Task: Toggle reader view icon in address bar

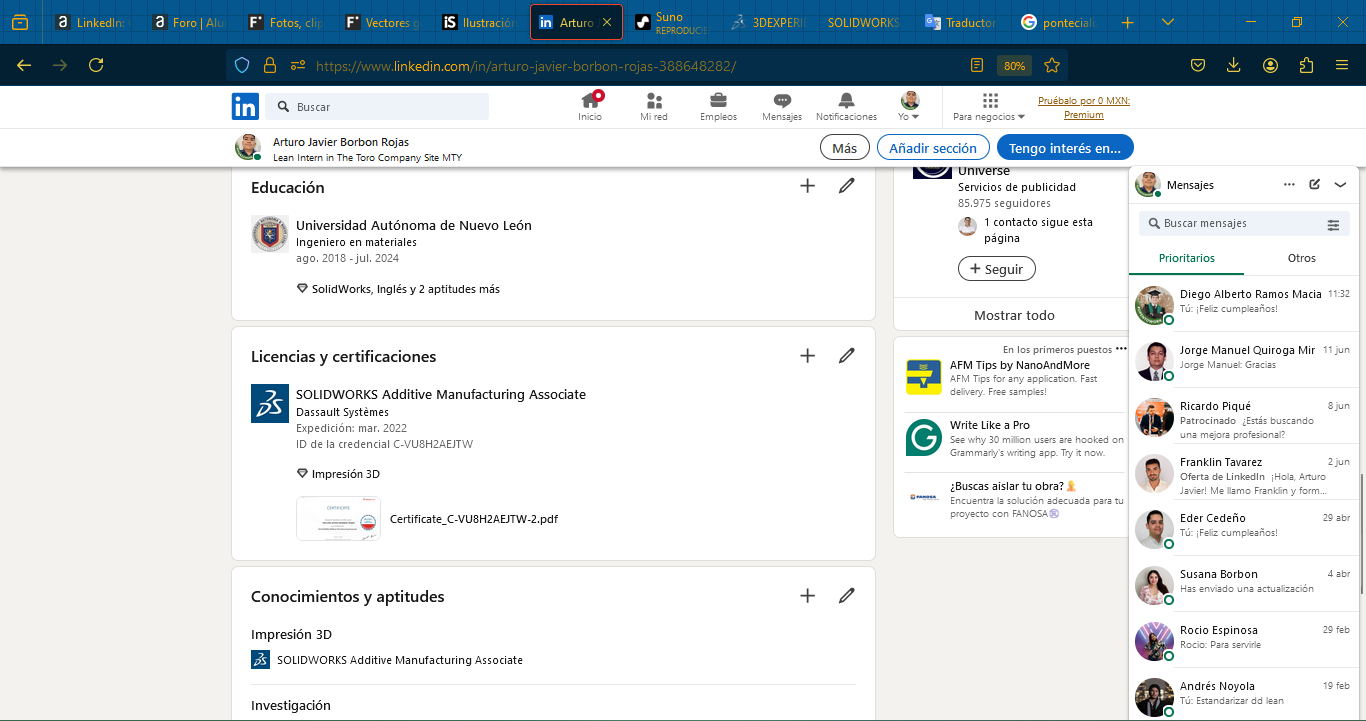Action: (977, 65)
